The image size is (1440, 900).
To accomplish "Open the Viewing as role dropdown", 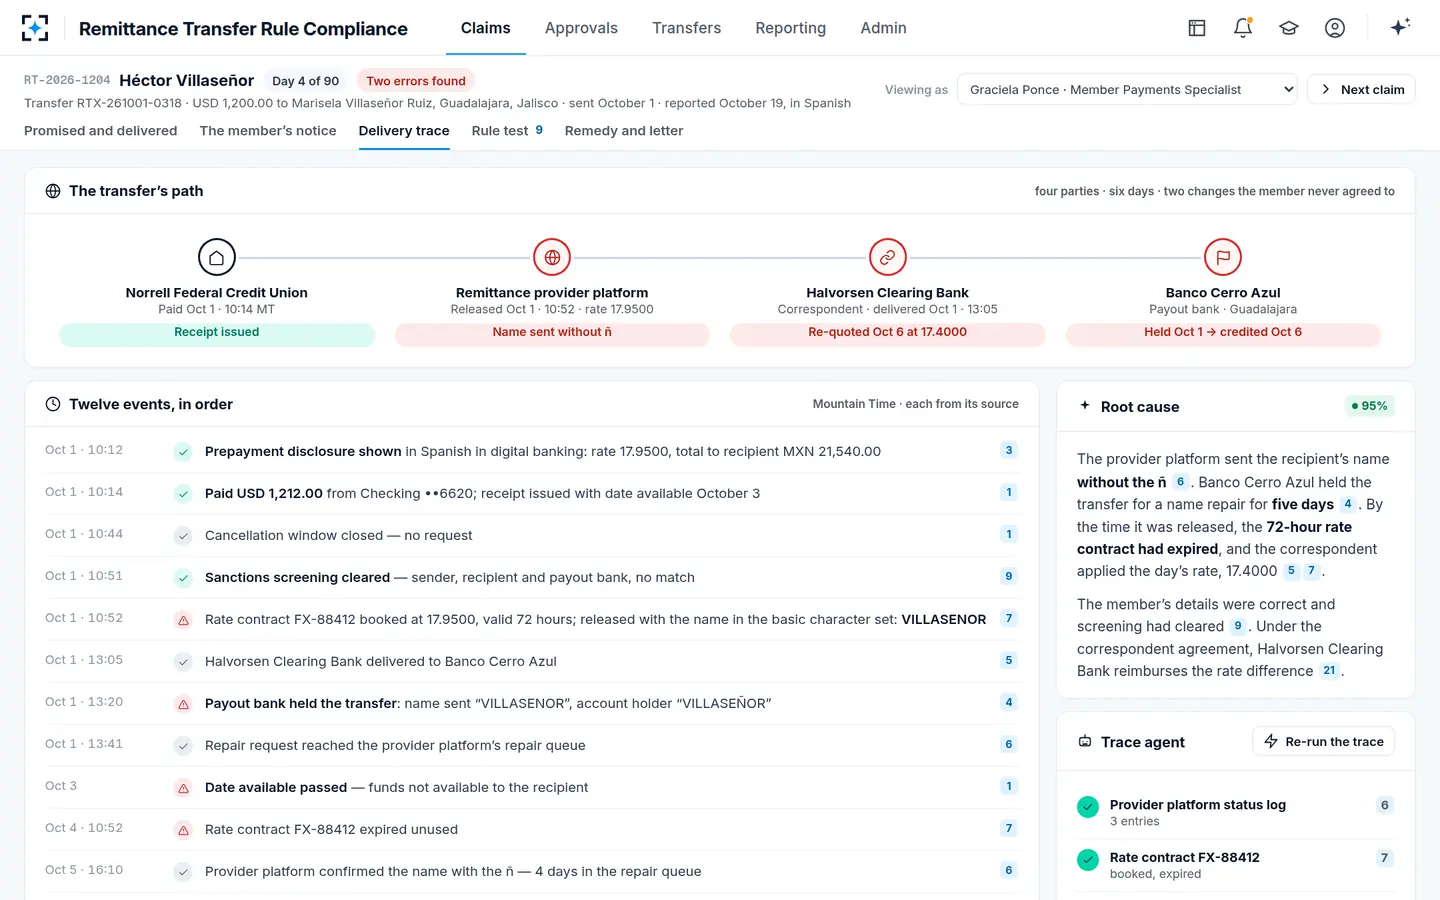I will coord(1127,89).
